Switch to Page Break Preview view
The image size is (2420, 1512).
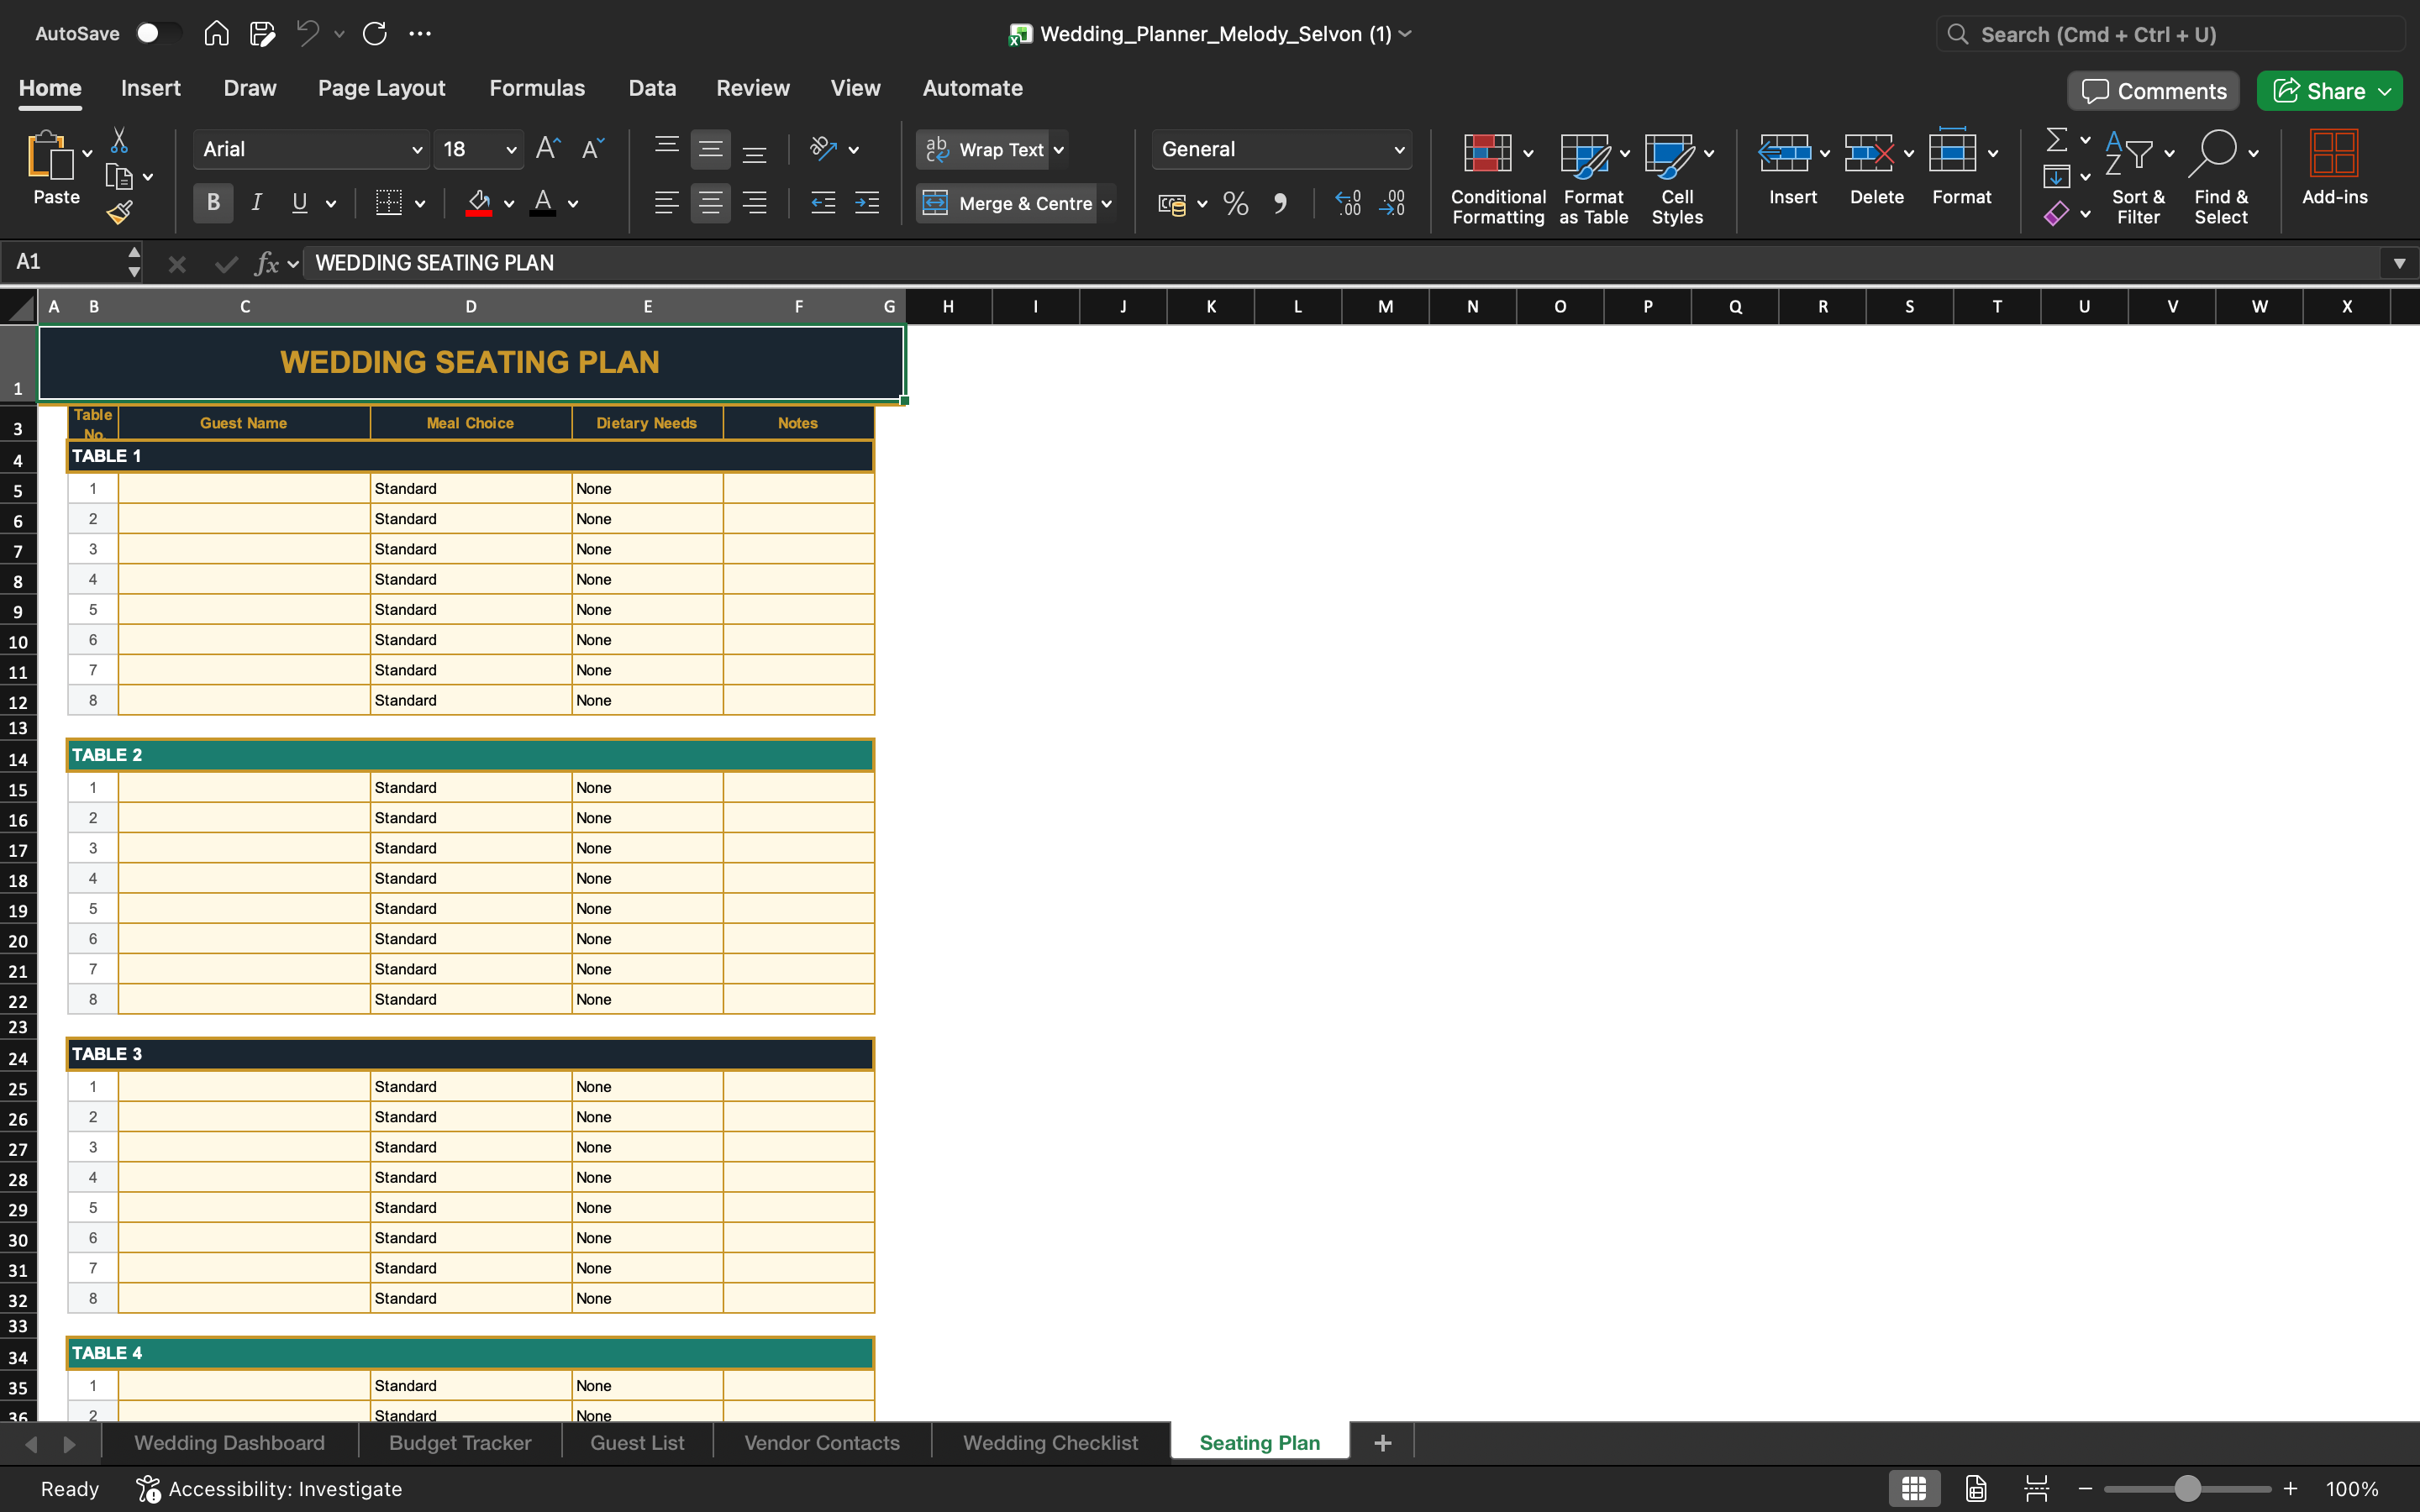[2036, 1488]
